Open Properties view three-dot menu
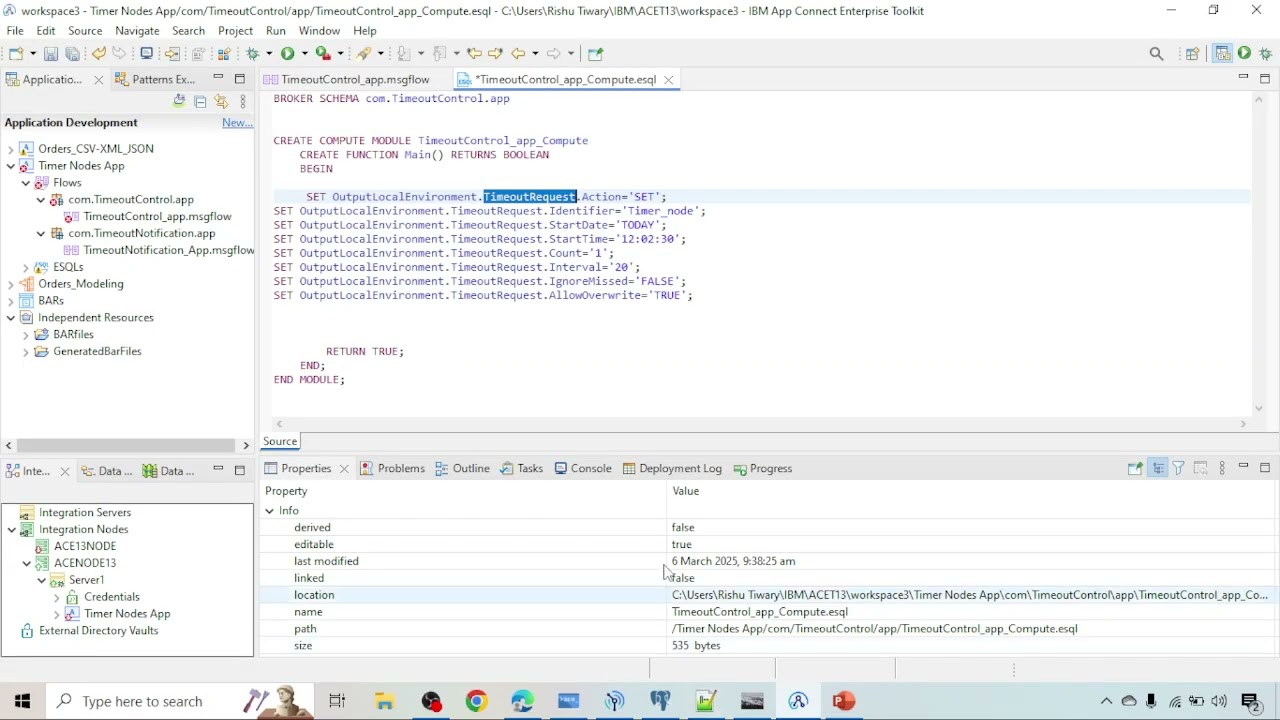 pos(1221,468)
